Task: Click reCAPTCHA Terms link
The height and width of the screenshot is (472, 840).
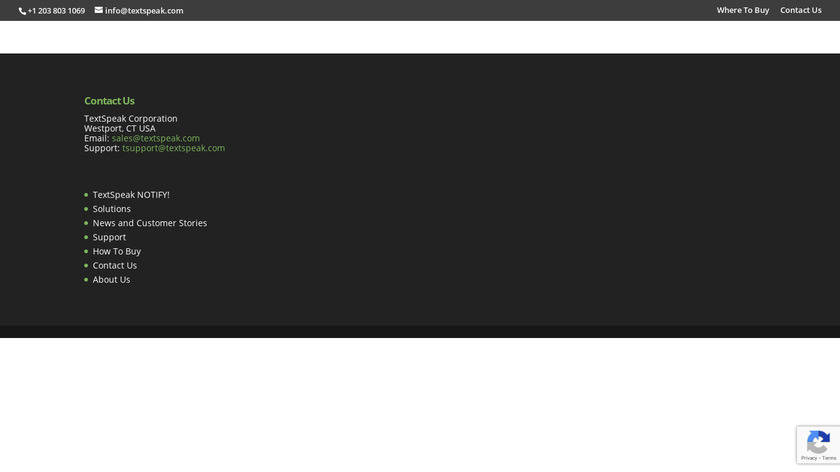Action: point(829,458)
